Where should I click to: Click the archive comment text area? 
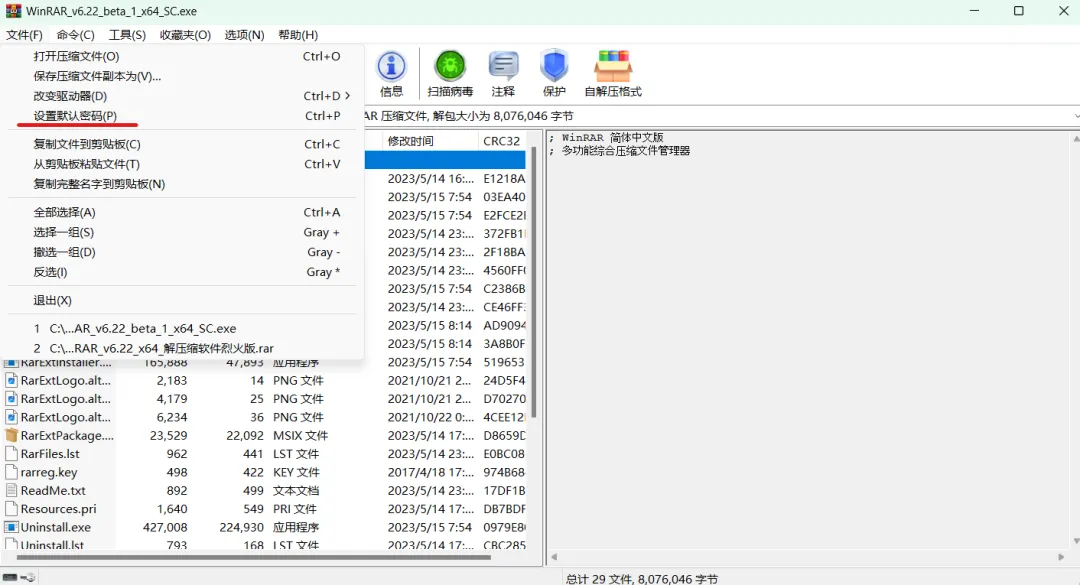pos(809,341)
